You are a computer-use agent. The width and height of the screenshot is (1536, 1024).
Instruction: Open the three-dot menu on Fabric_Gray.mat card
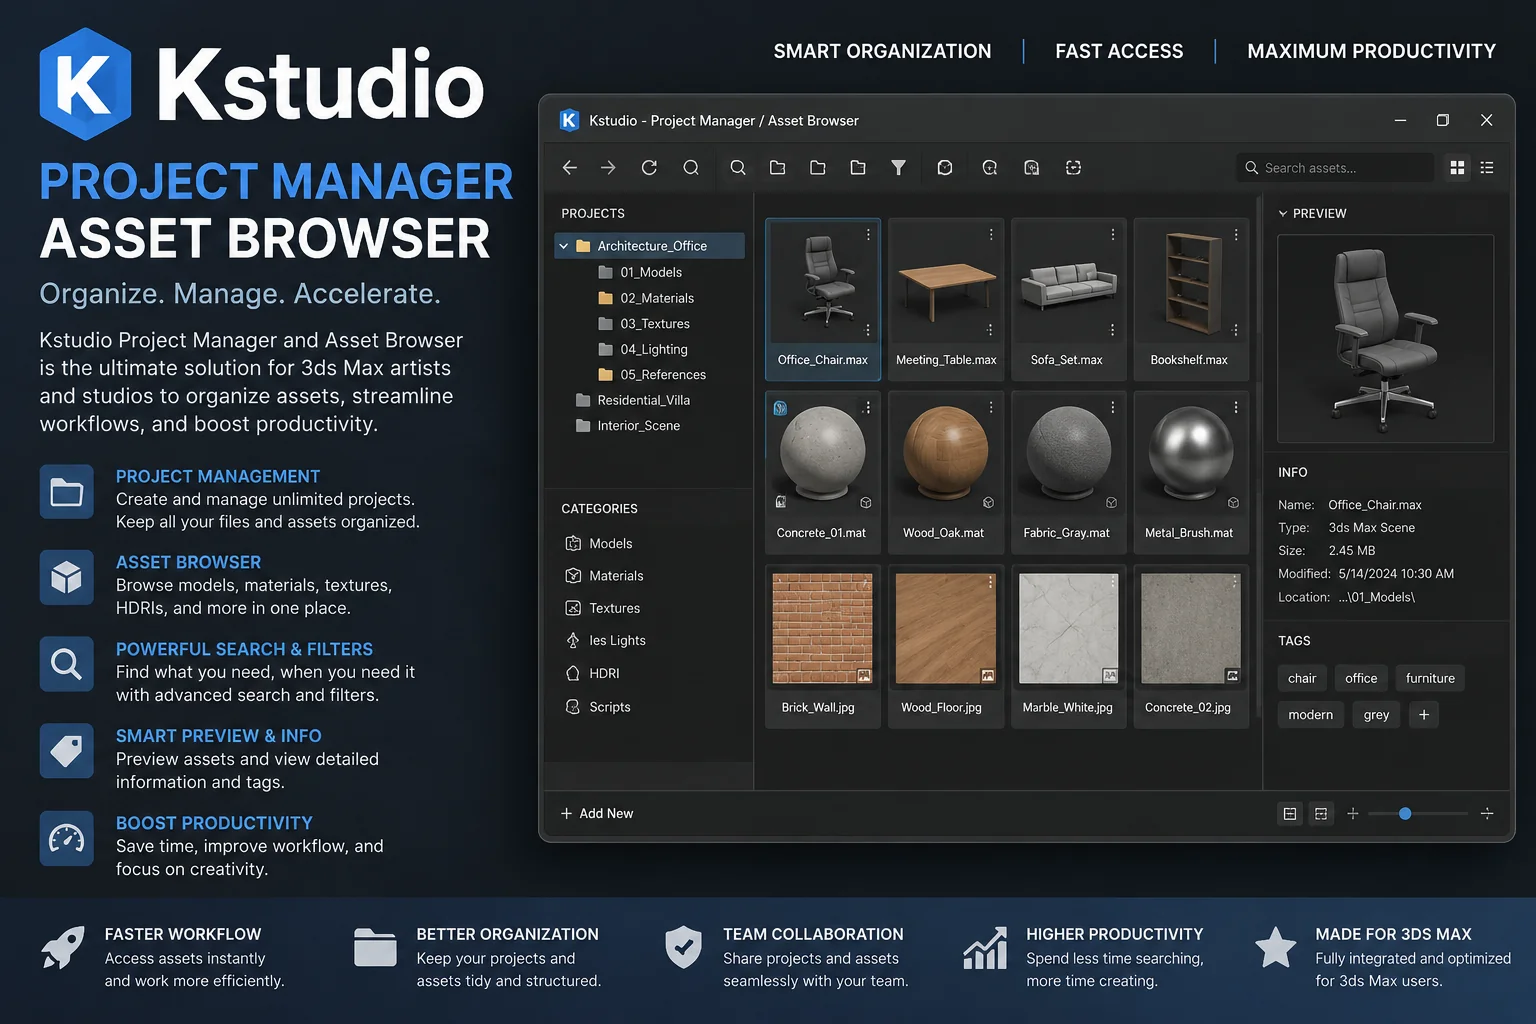coord(1113,407)
